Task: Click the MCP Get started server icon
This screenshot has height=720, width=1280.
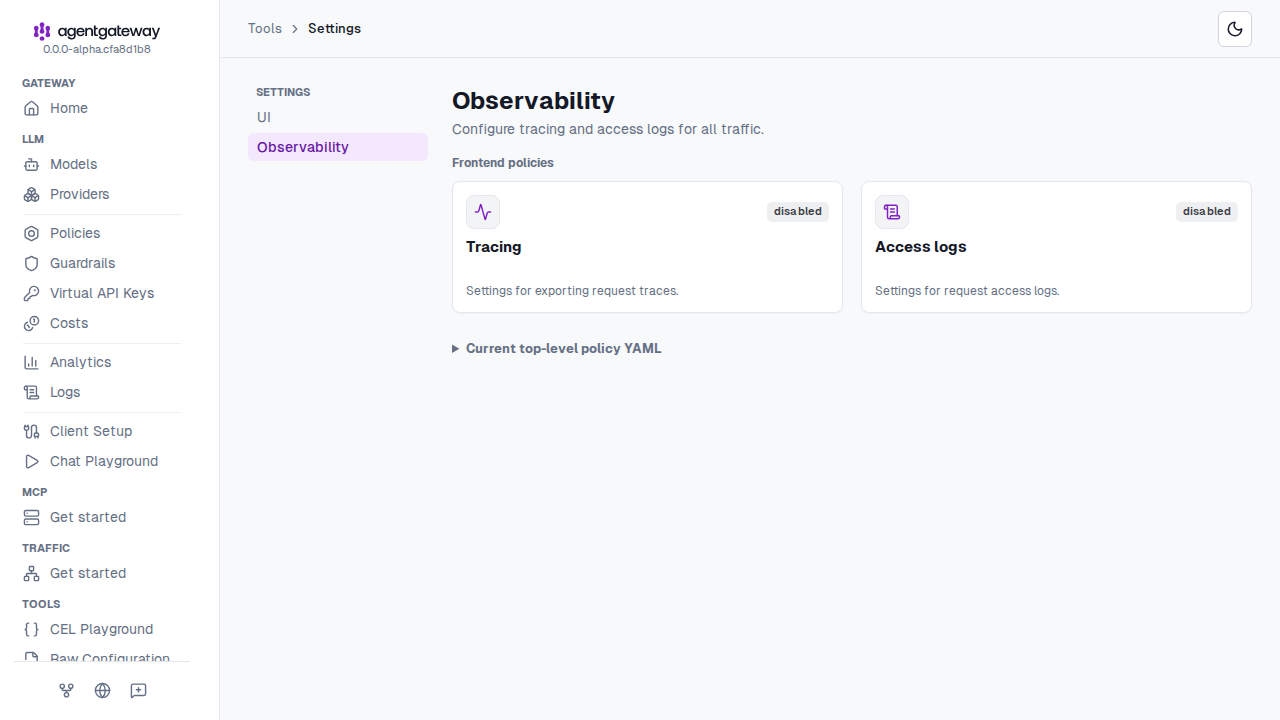Action: tap(32, 517)
